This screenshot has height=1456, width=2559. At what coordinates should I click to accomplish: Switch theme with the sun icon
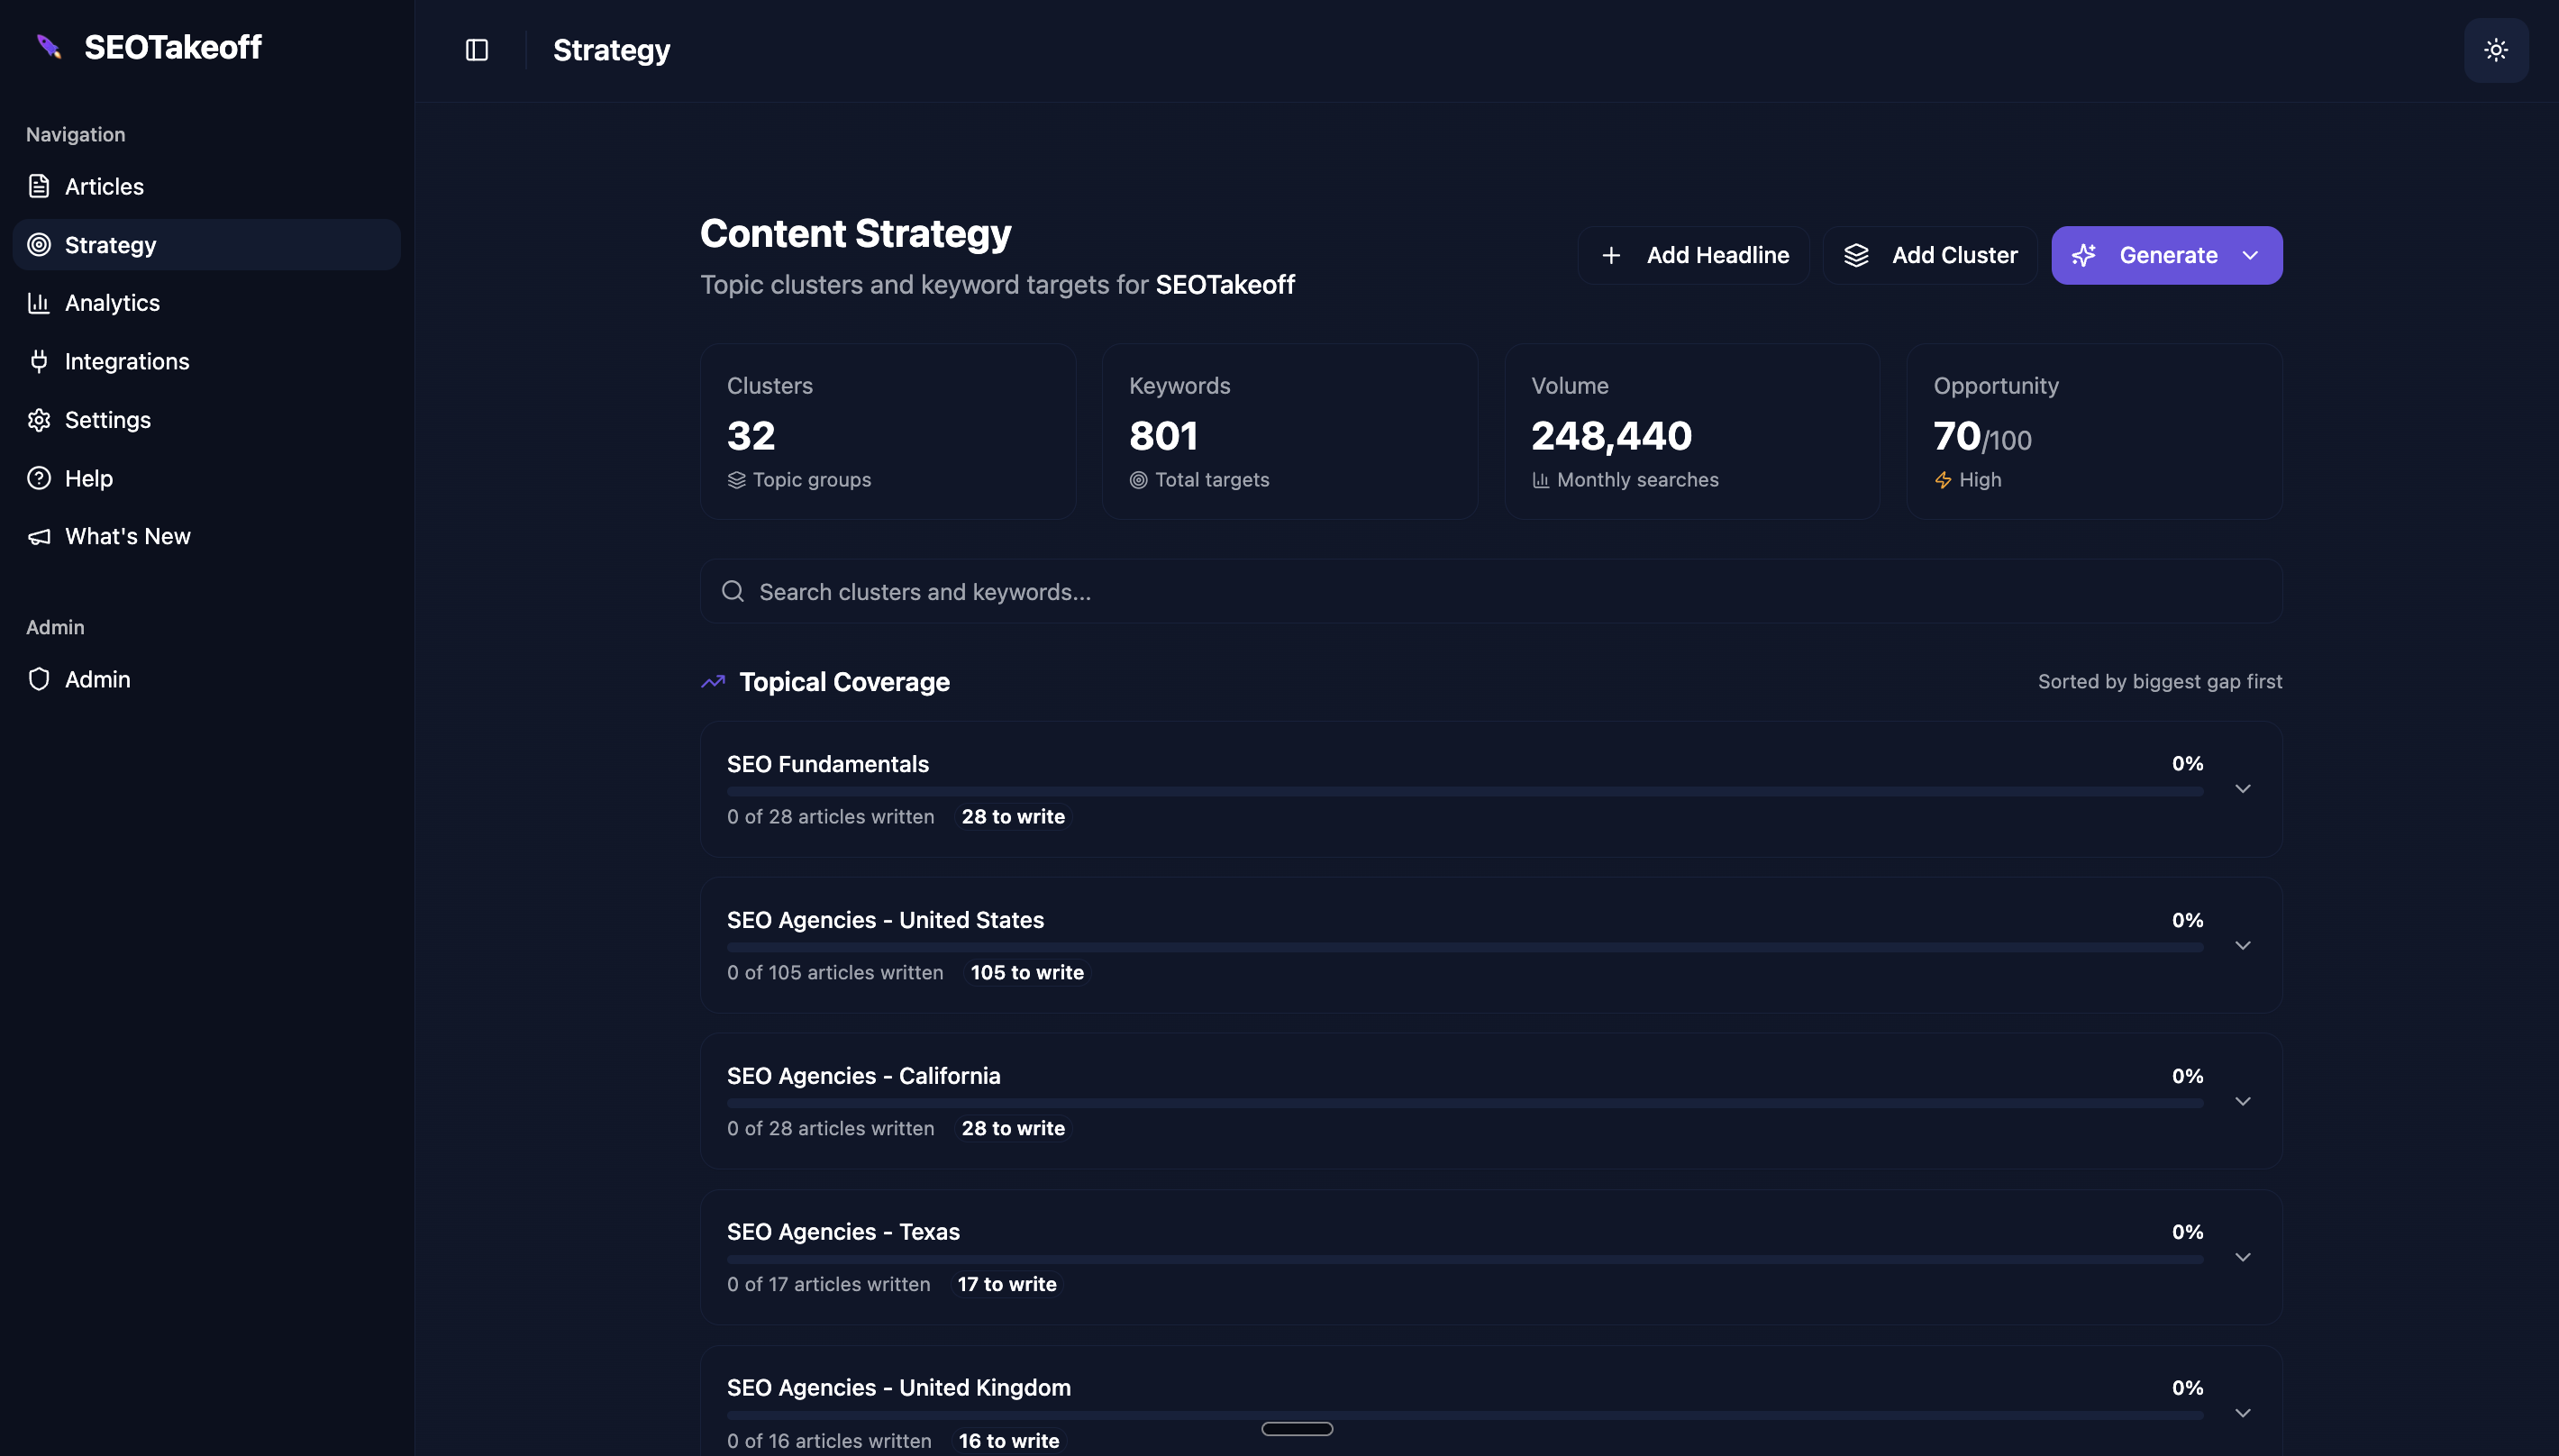2495,50
